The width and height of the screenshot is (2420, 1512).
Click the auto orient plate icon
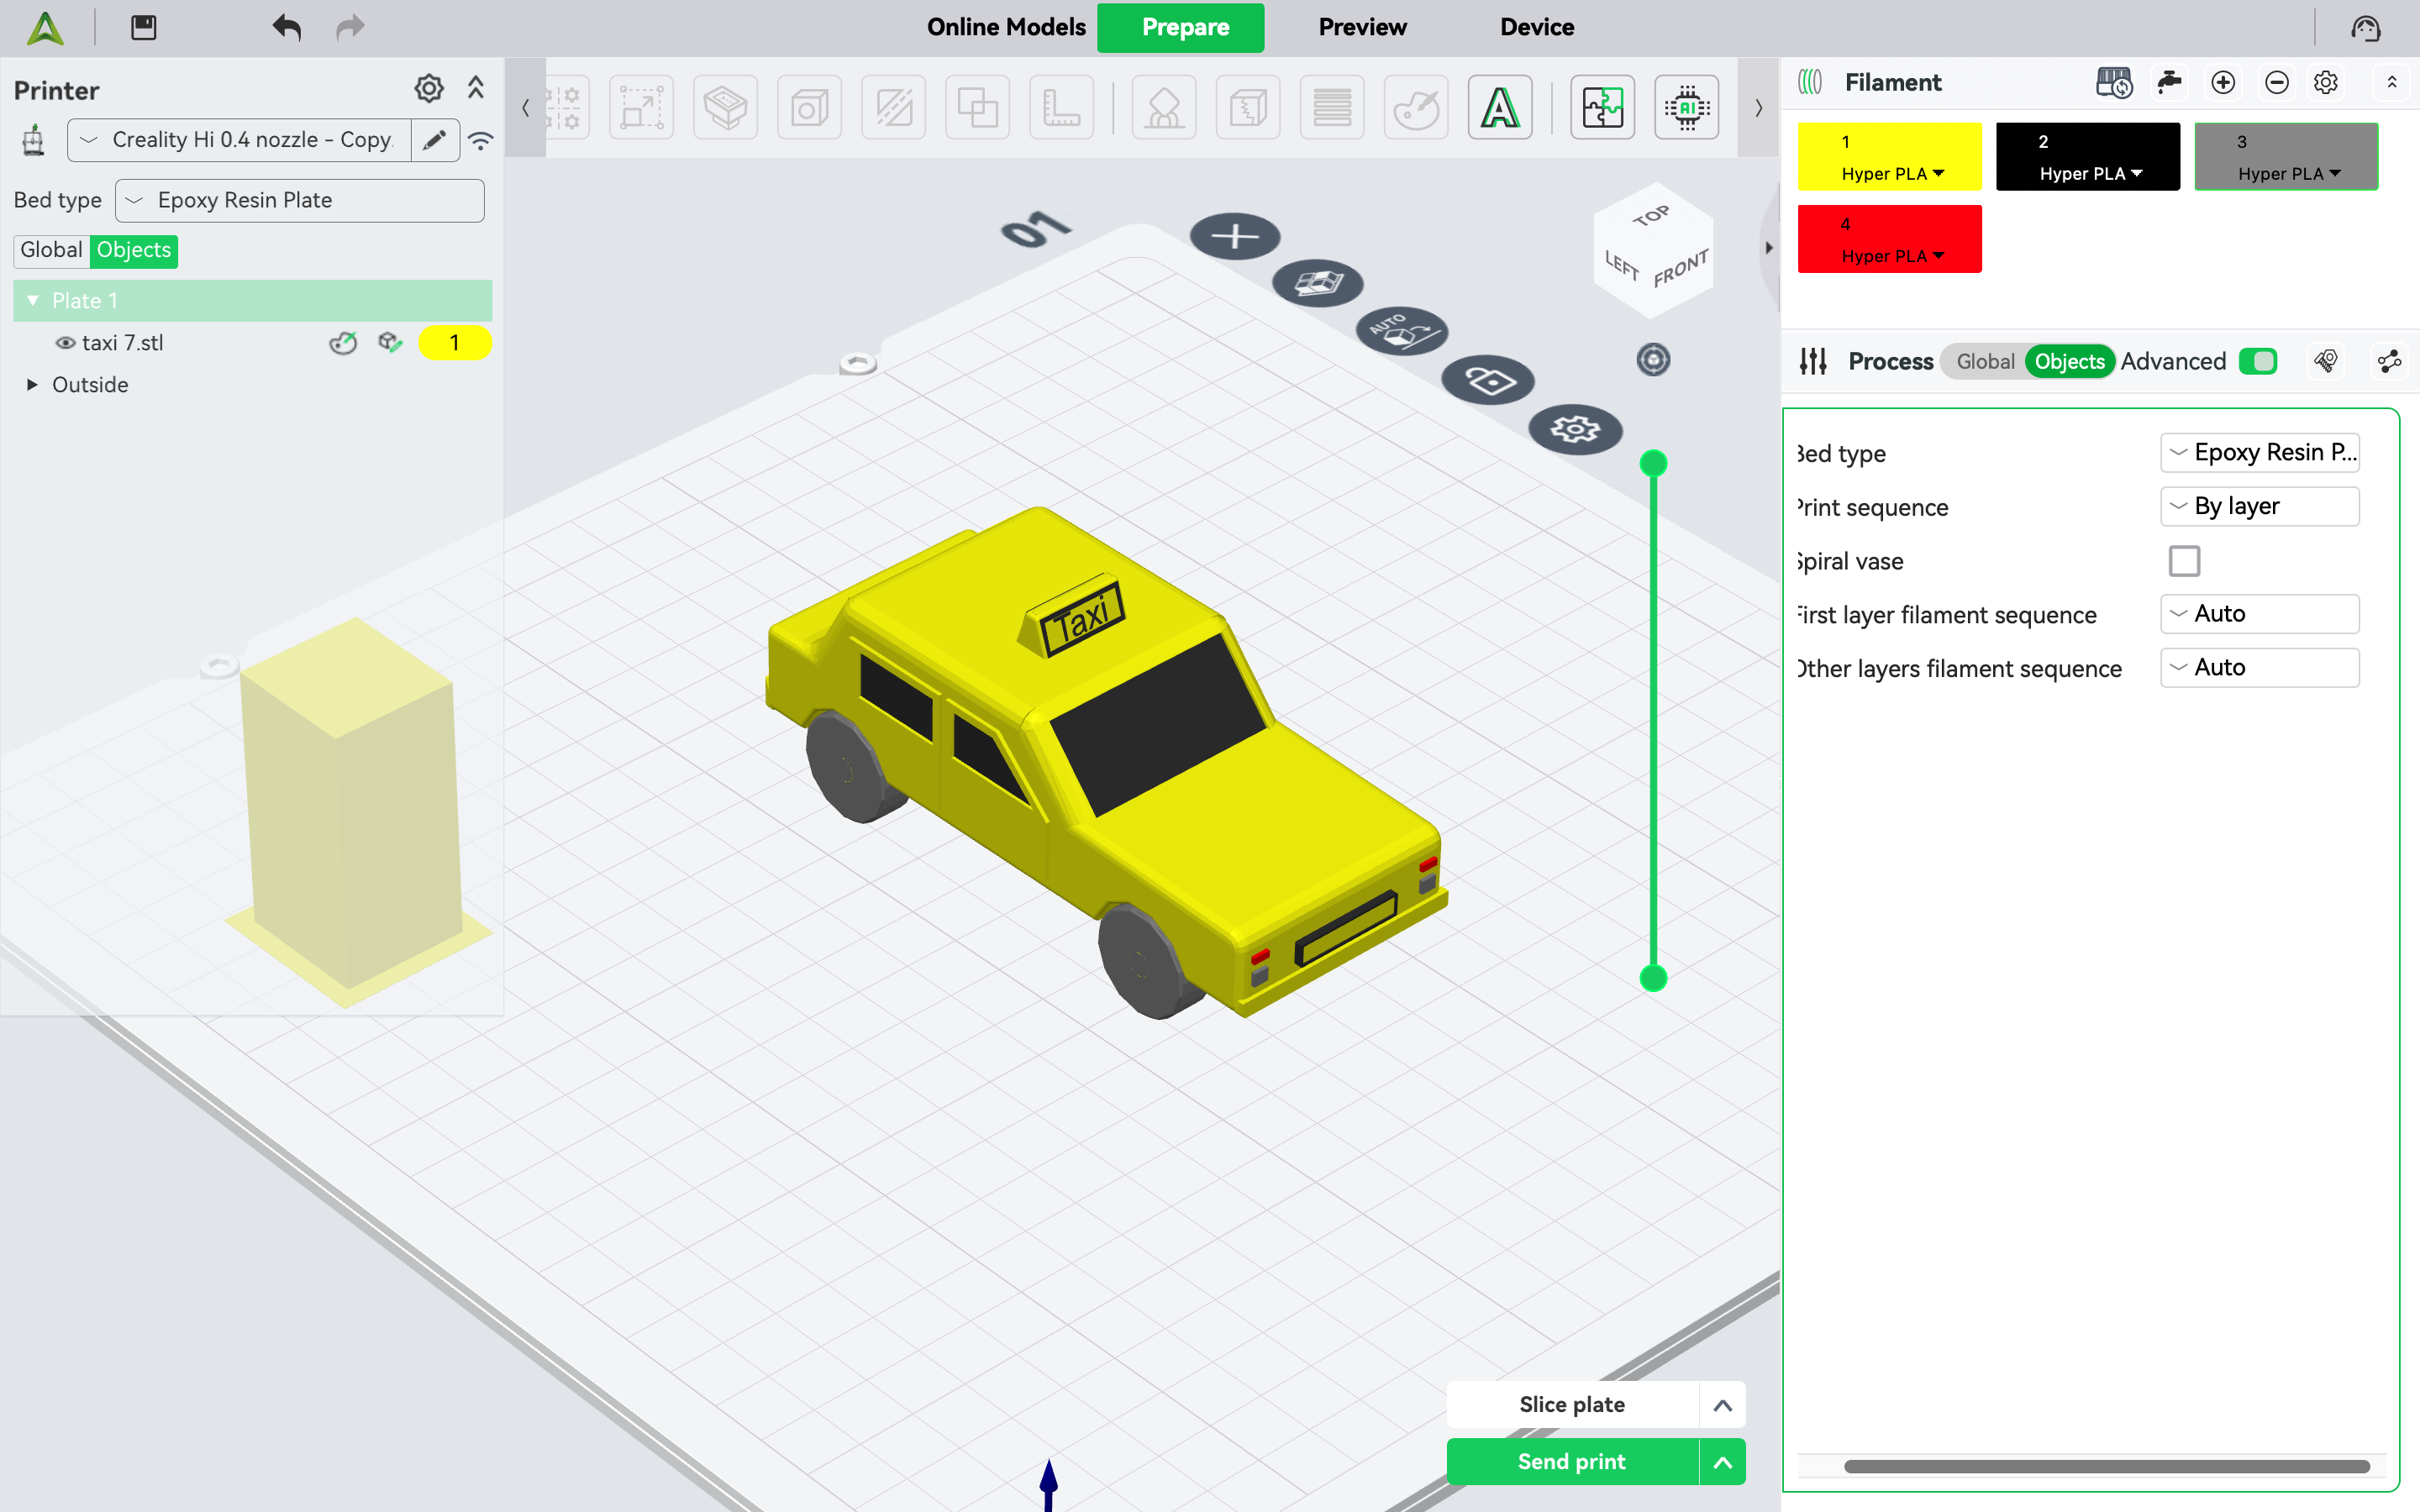(x=1402, y=330)
